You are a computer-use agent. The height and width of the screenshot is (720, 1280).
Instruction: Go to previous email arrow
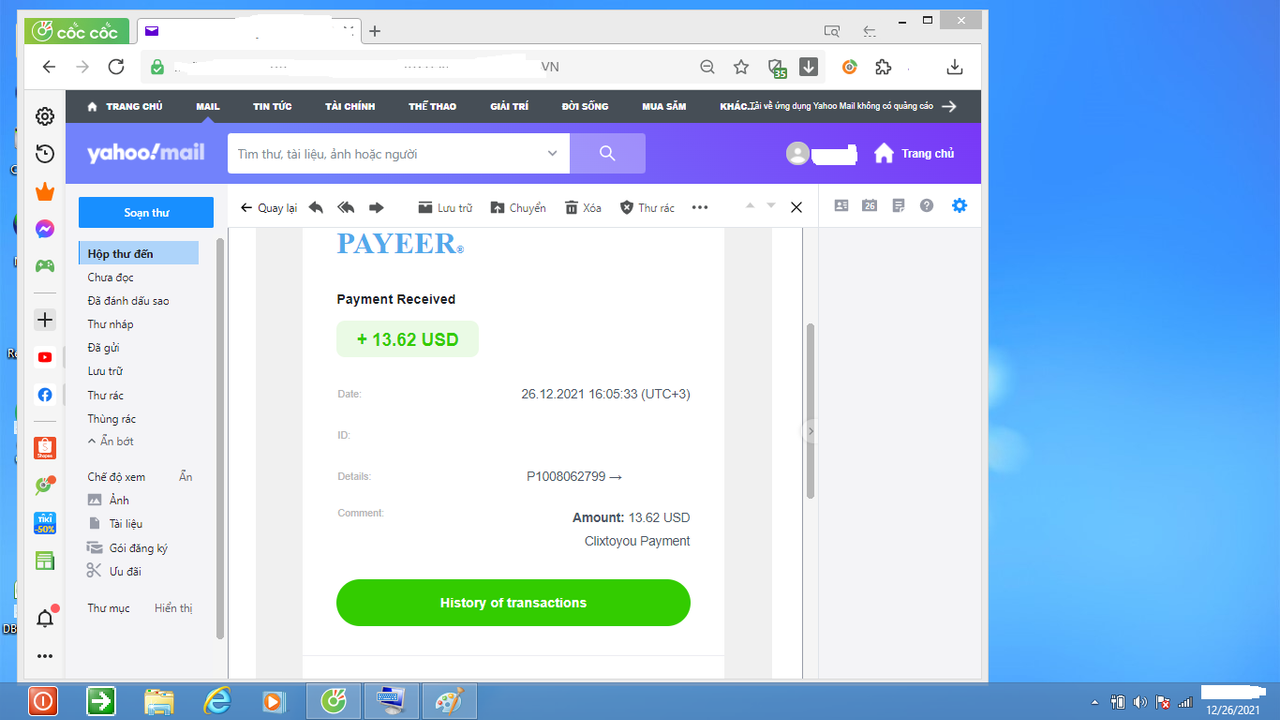749,206
